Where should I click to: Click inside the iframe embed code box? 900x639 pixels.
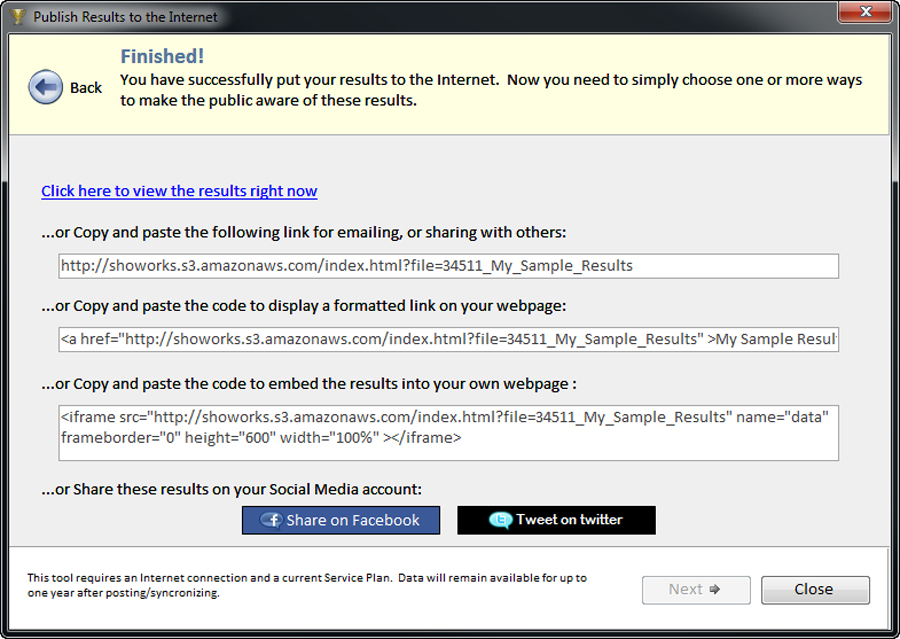click(x=448, y=432)
